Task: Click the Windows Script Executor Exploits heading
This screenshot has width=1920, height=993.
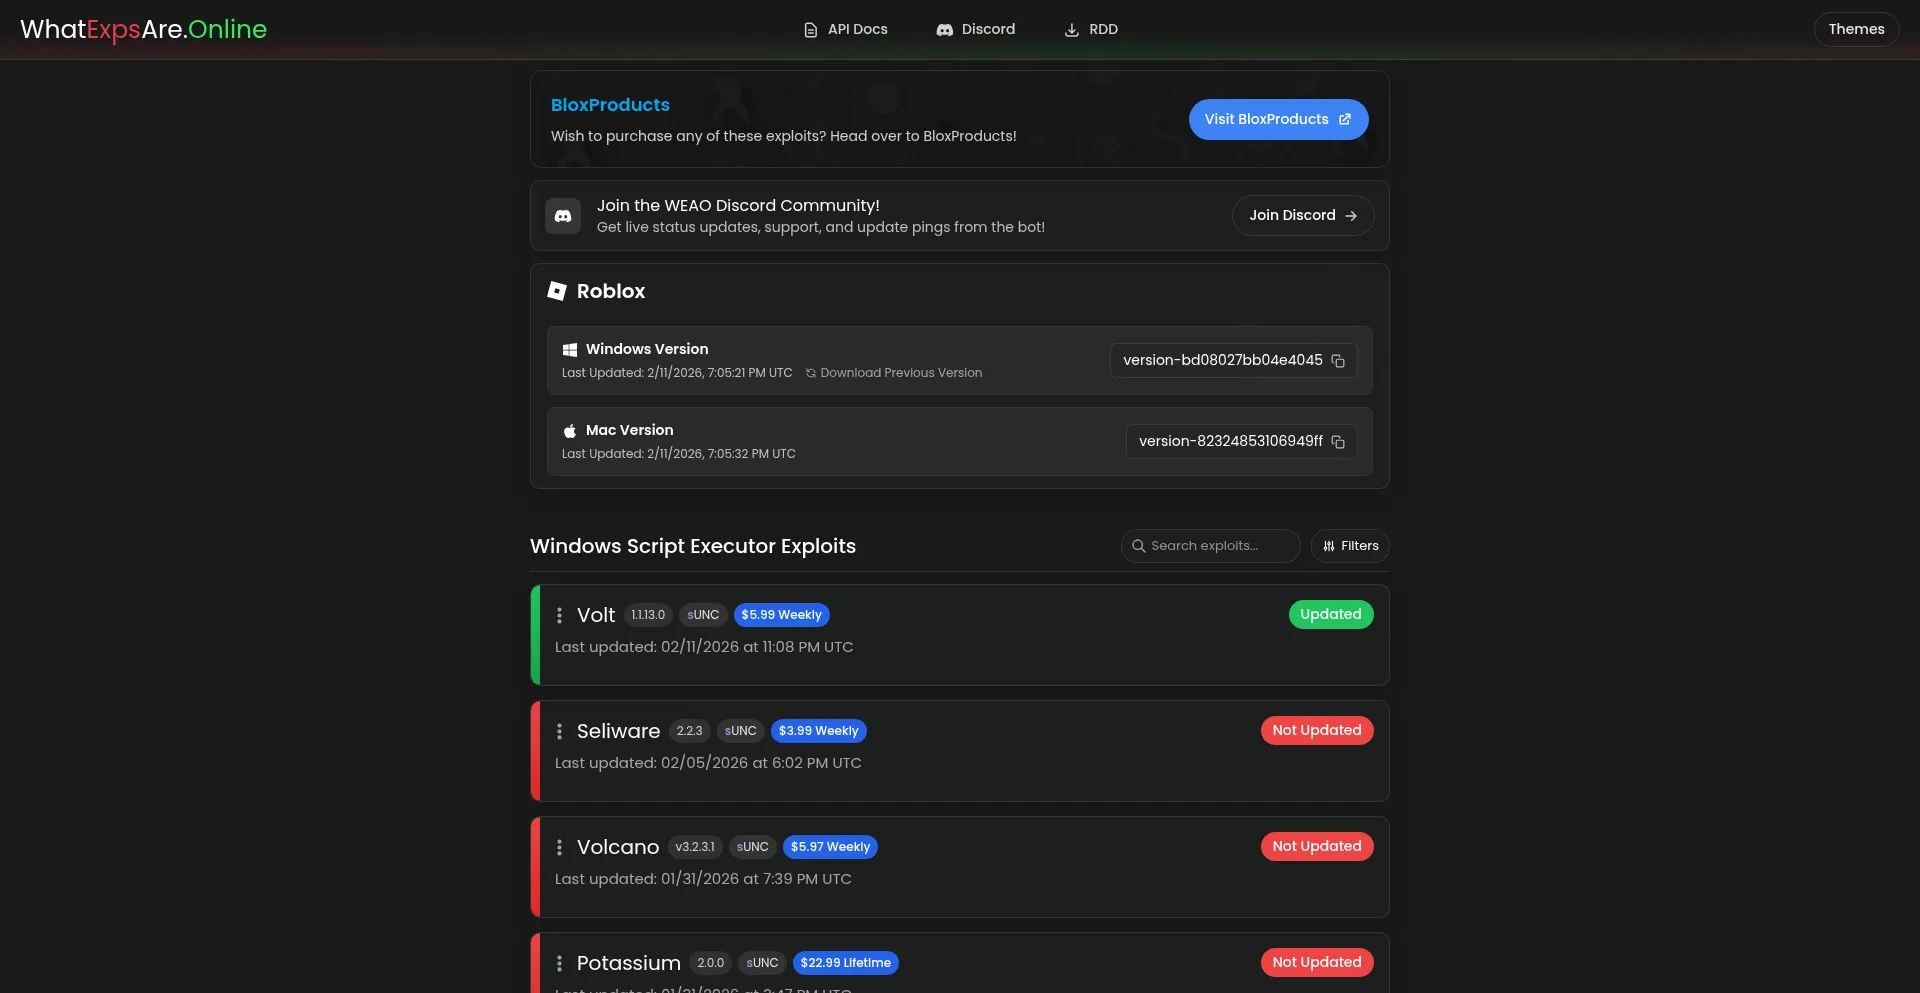Action: tap(693, 546)
